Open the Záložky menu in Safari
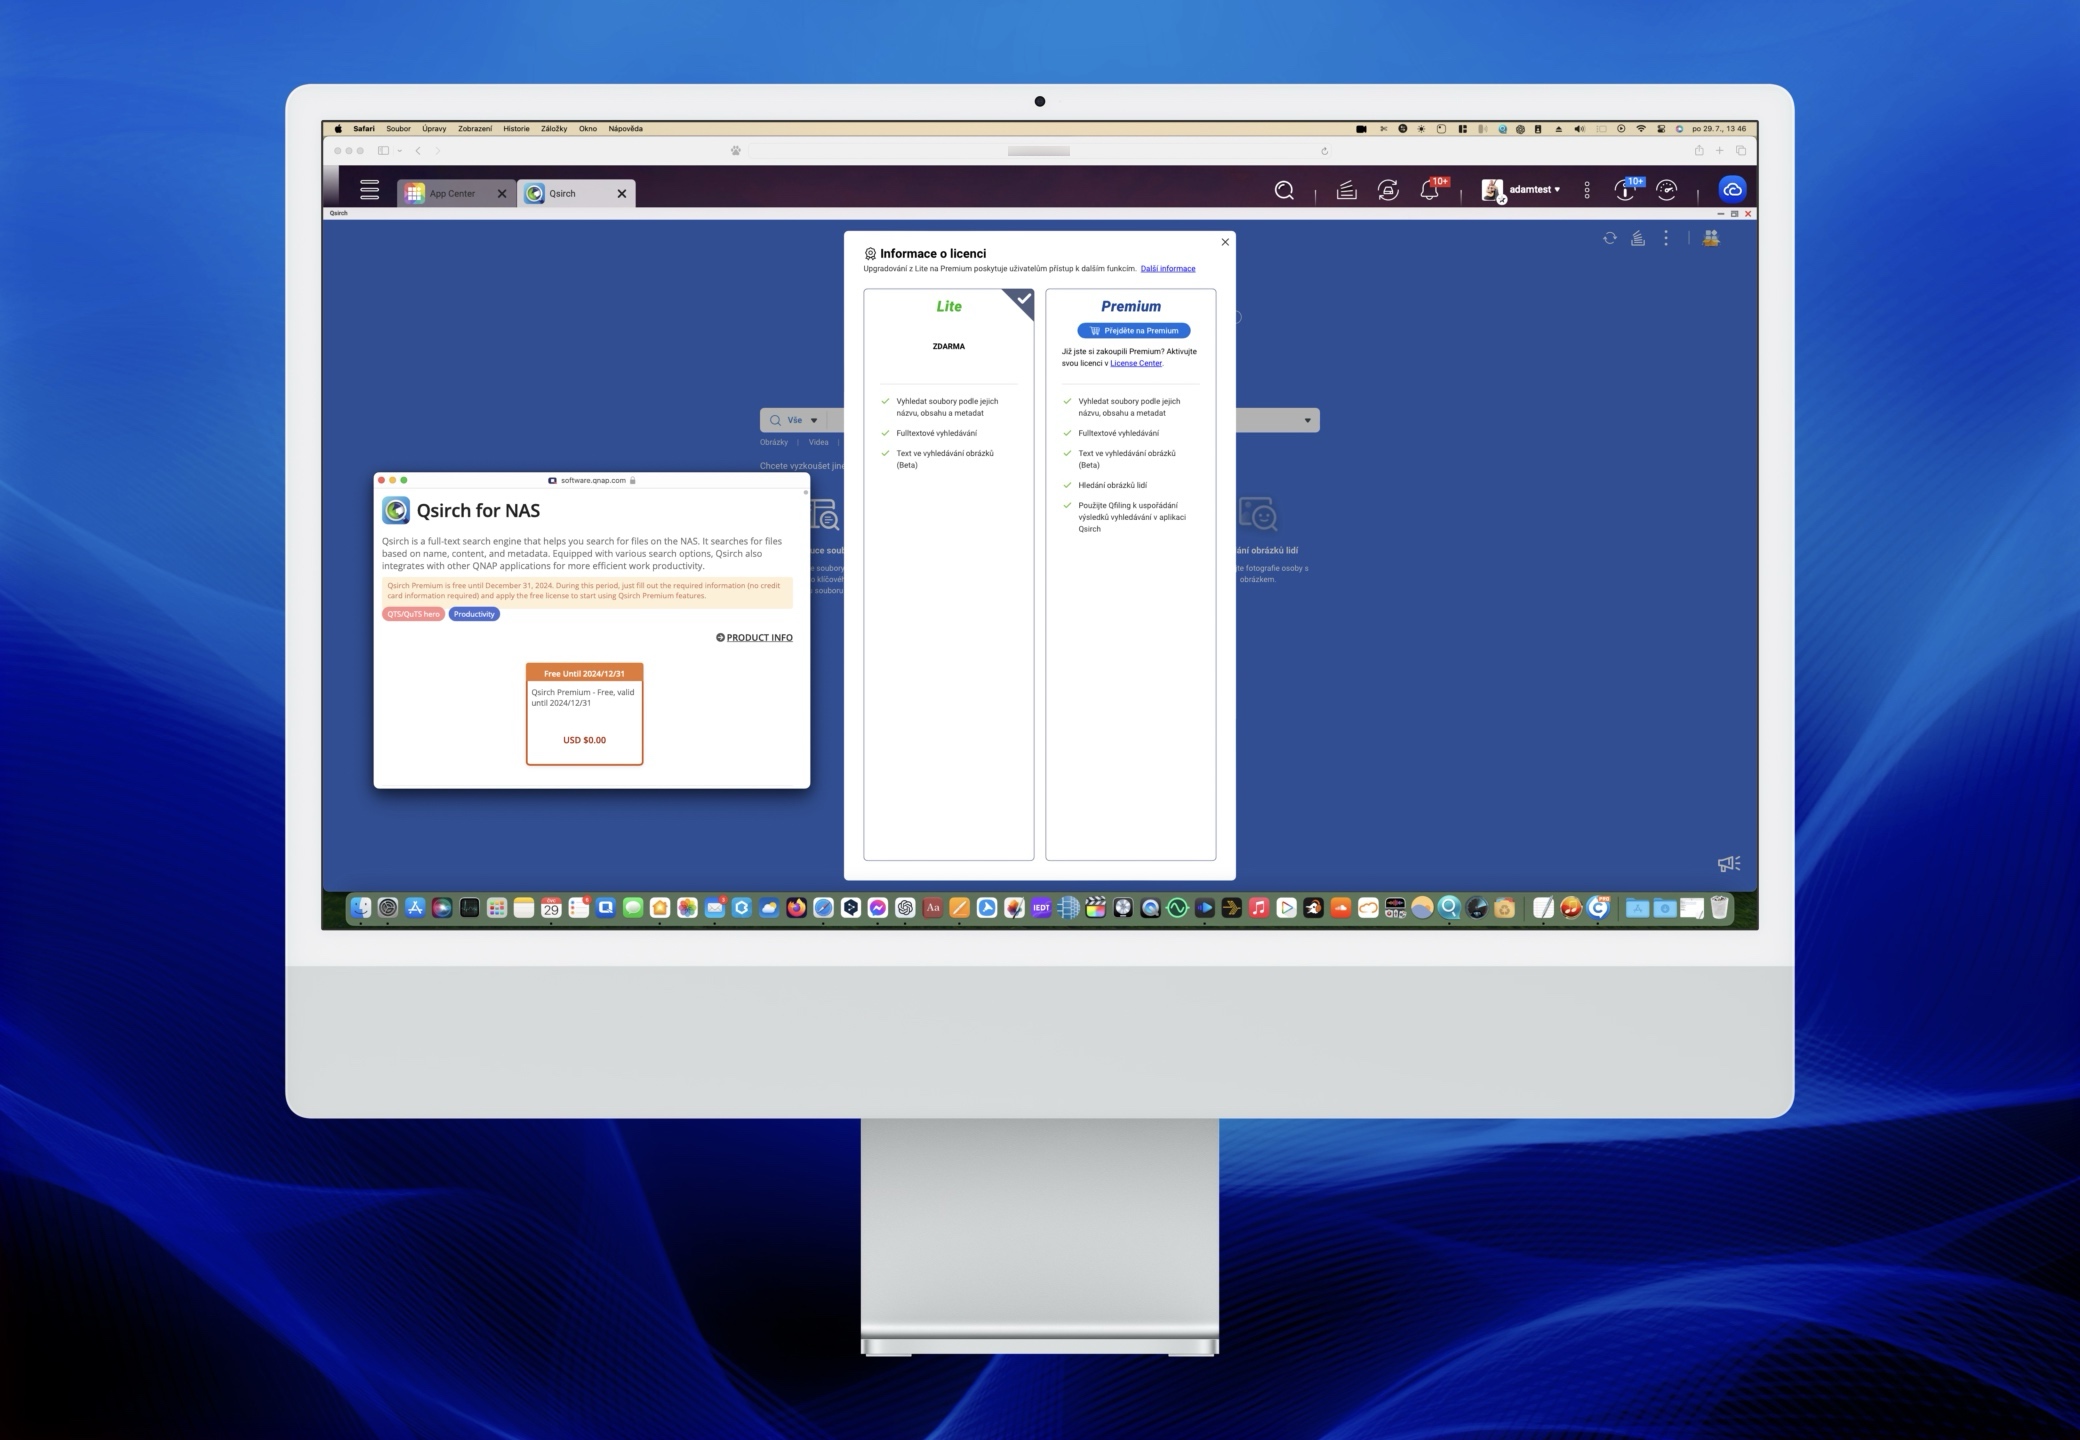Viewport: 2080px width, 1440px height. pos(554,129)
